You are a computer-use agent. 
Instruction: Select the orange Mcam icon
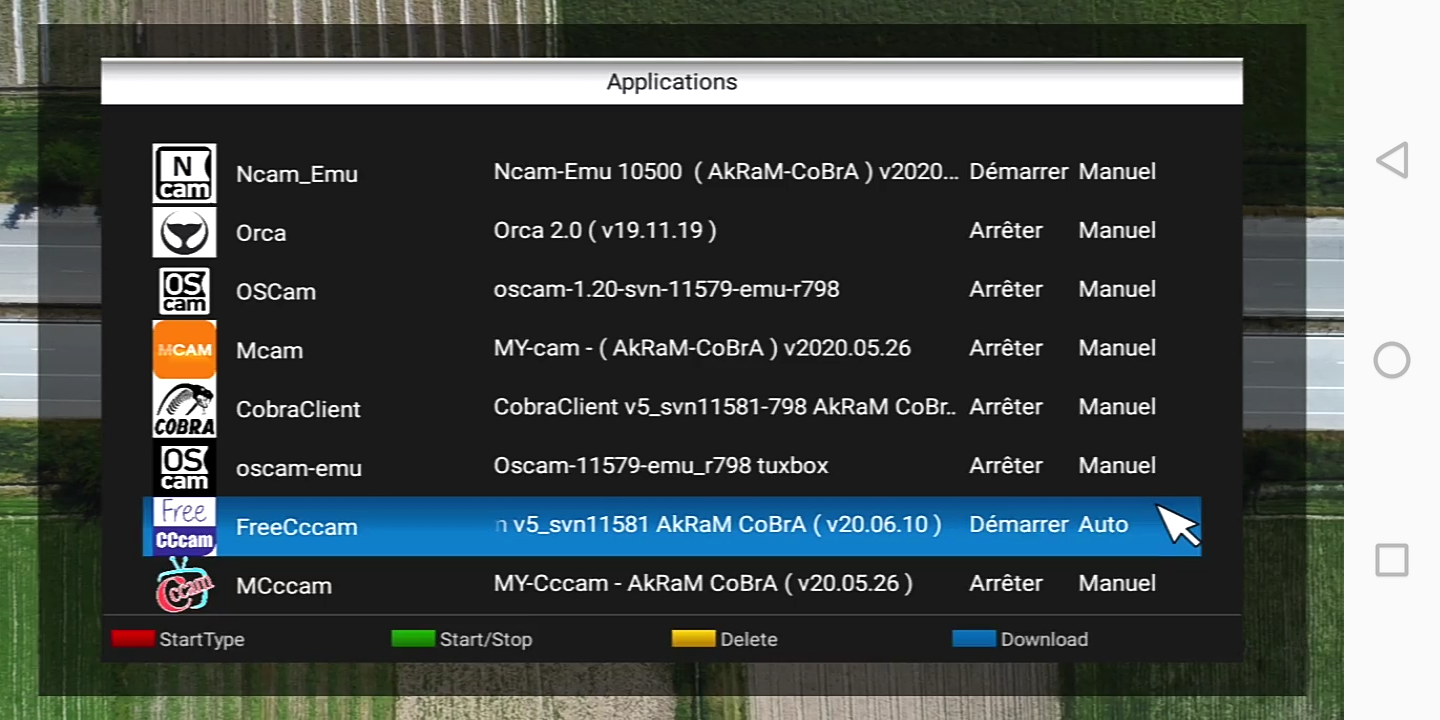coord(184,350)
